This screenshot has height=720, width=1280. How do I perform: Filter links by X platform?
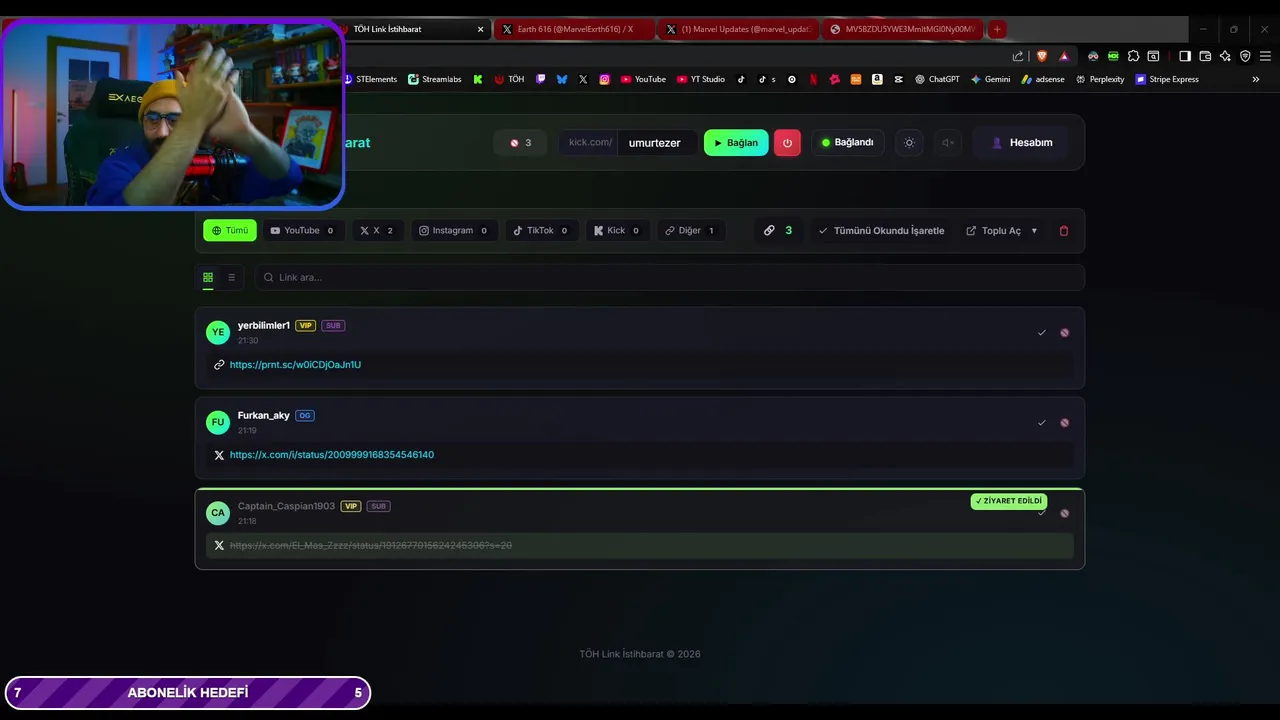tap(378, 231)
